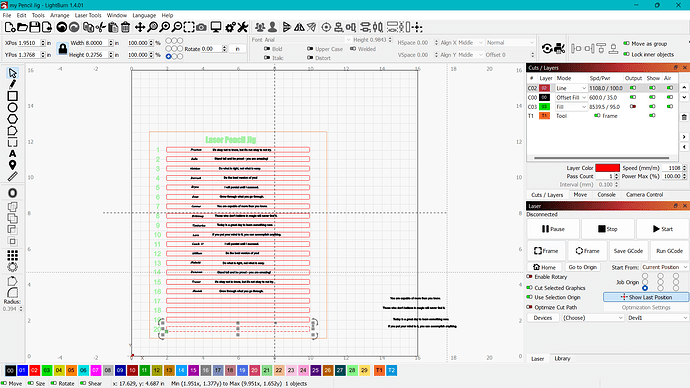The width and height of the screenshot is (690, 388).
Task: Open the Preview monitor icon
Action: point(216,27)
